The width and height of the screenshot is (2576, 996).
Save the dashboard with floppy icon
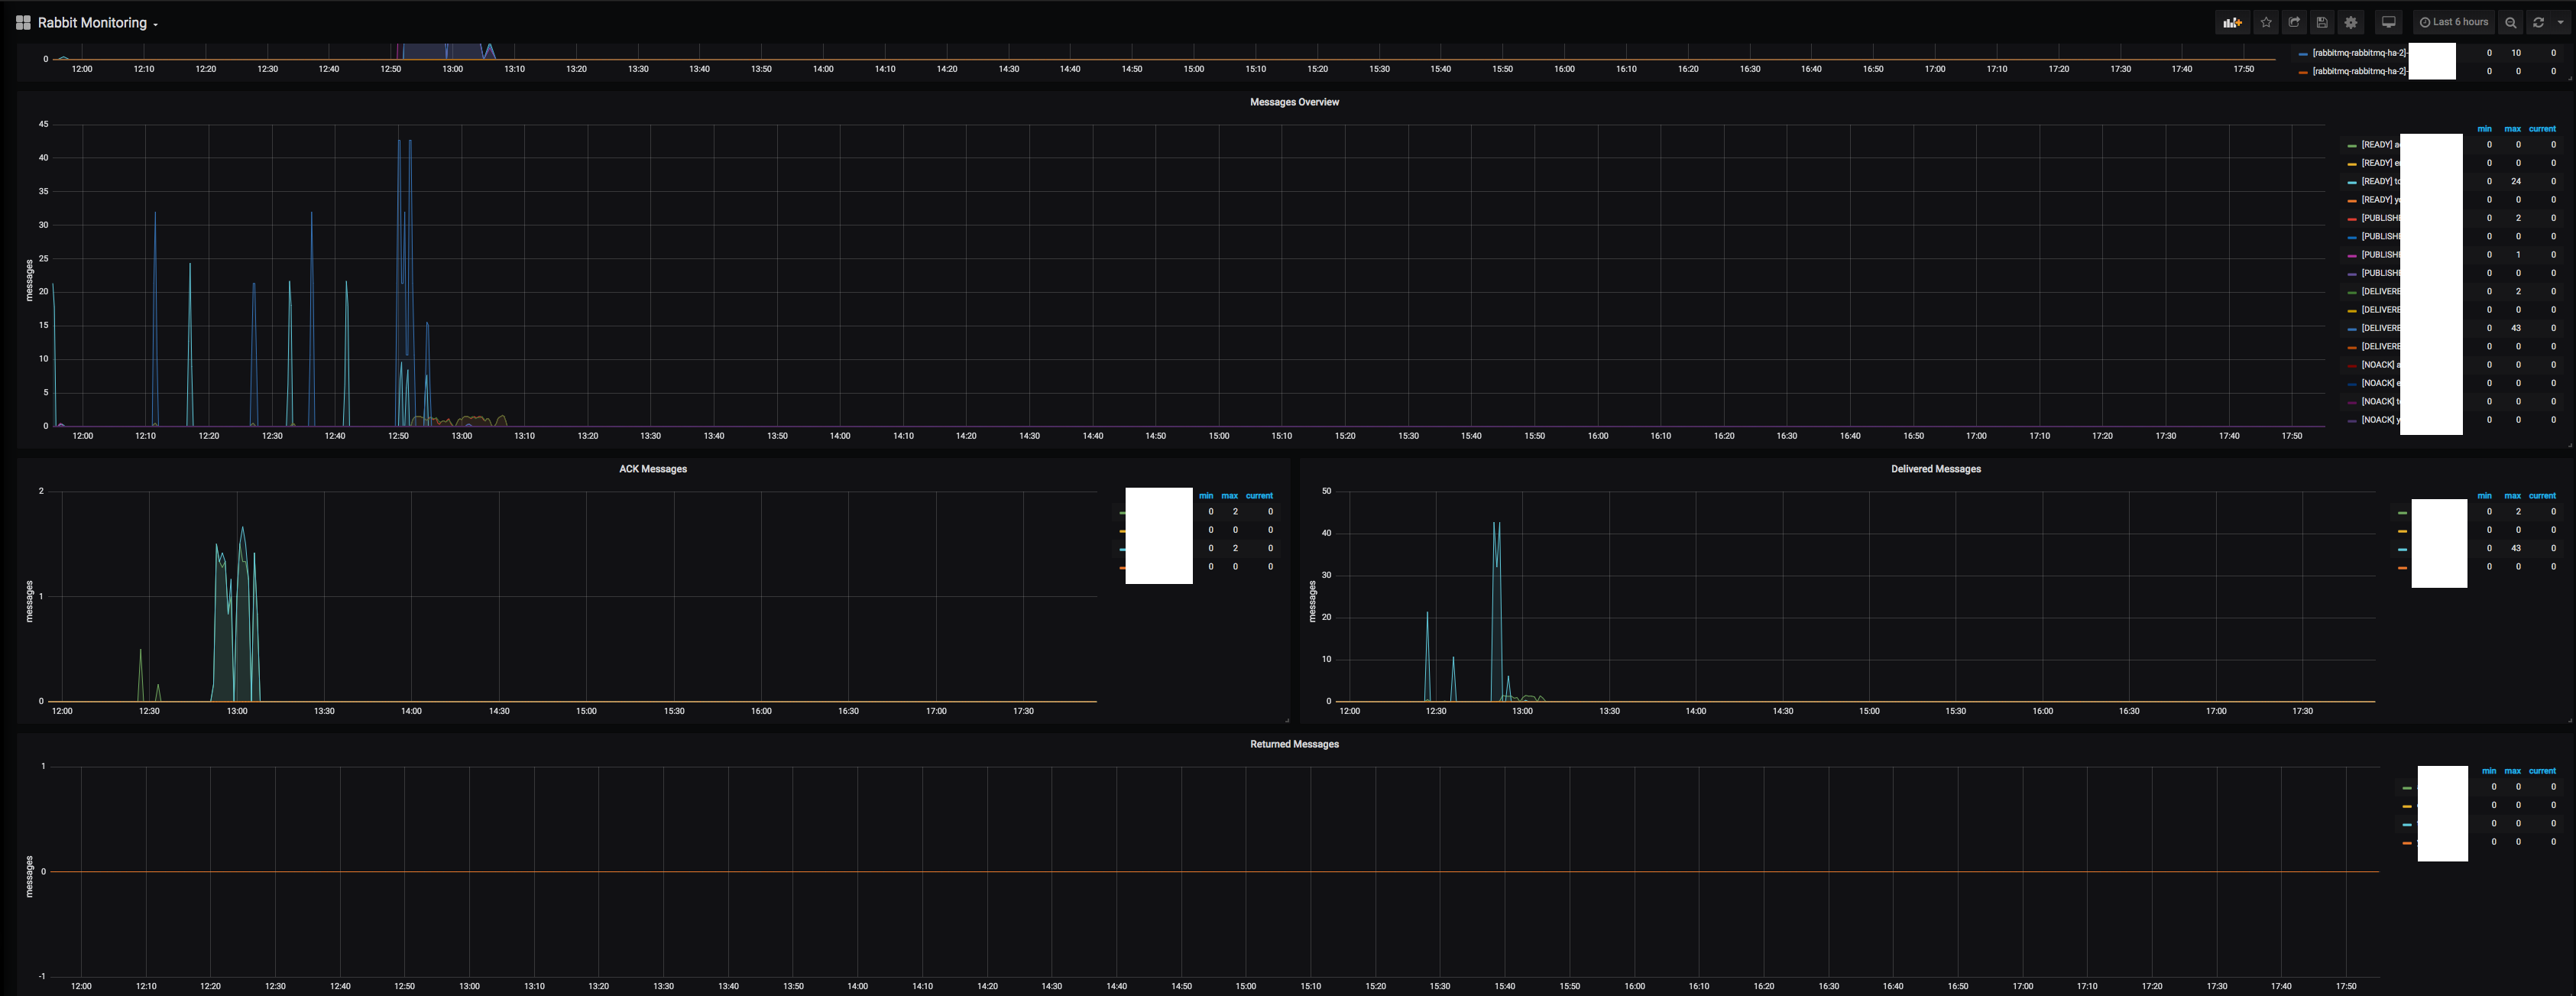point(2322,22)
